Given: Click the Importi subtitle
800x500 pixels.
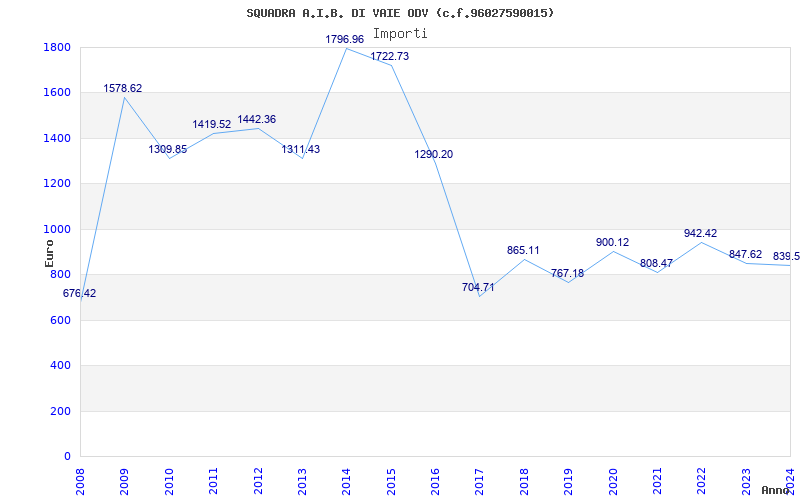Looking at the screenshot, I should point(400,34).
